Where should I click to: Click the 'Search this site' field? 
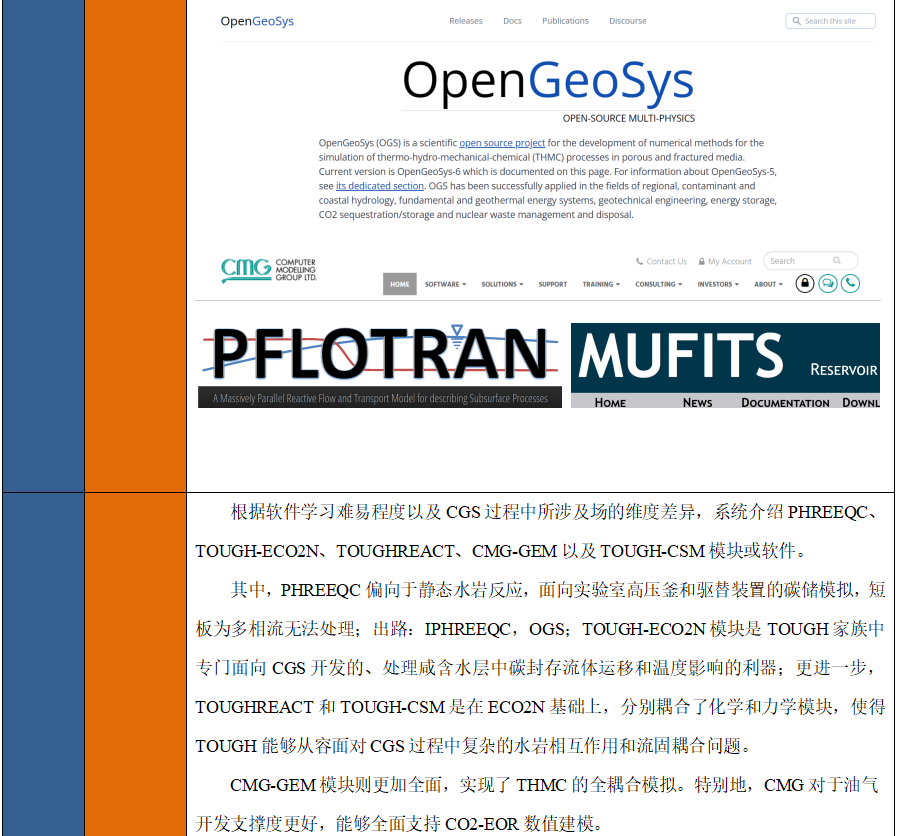point(830,21)
